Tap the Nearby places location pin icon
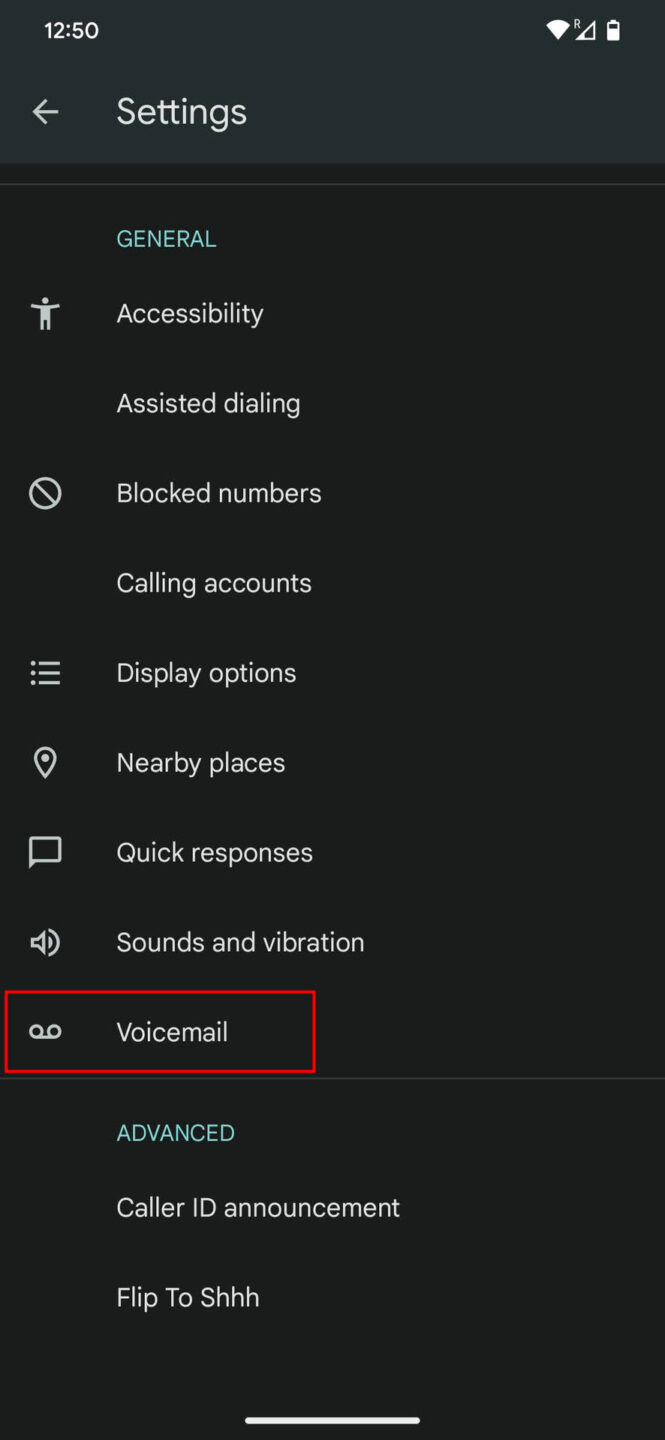 tap(45, 762)
